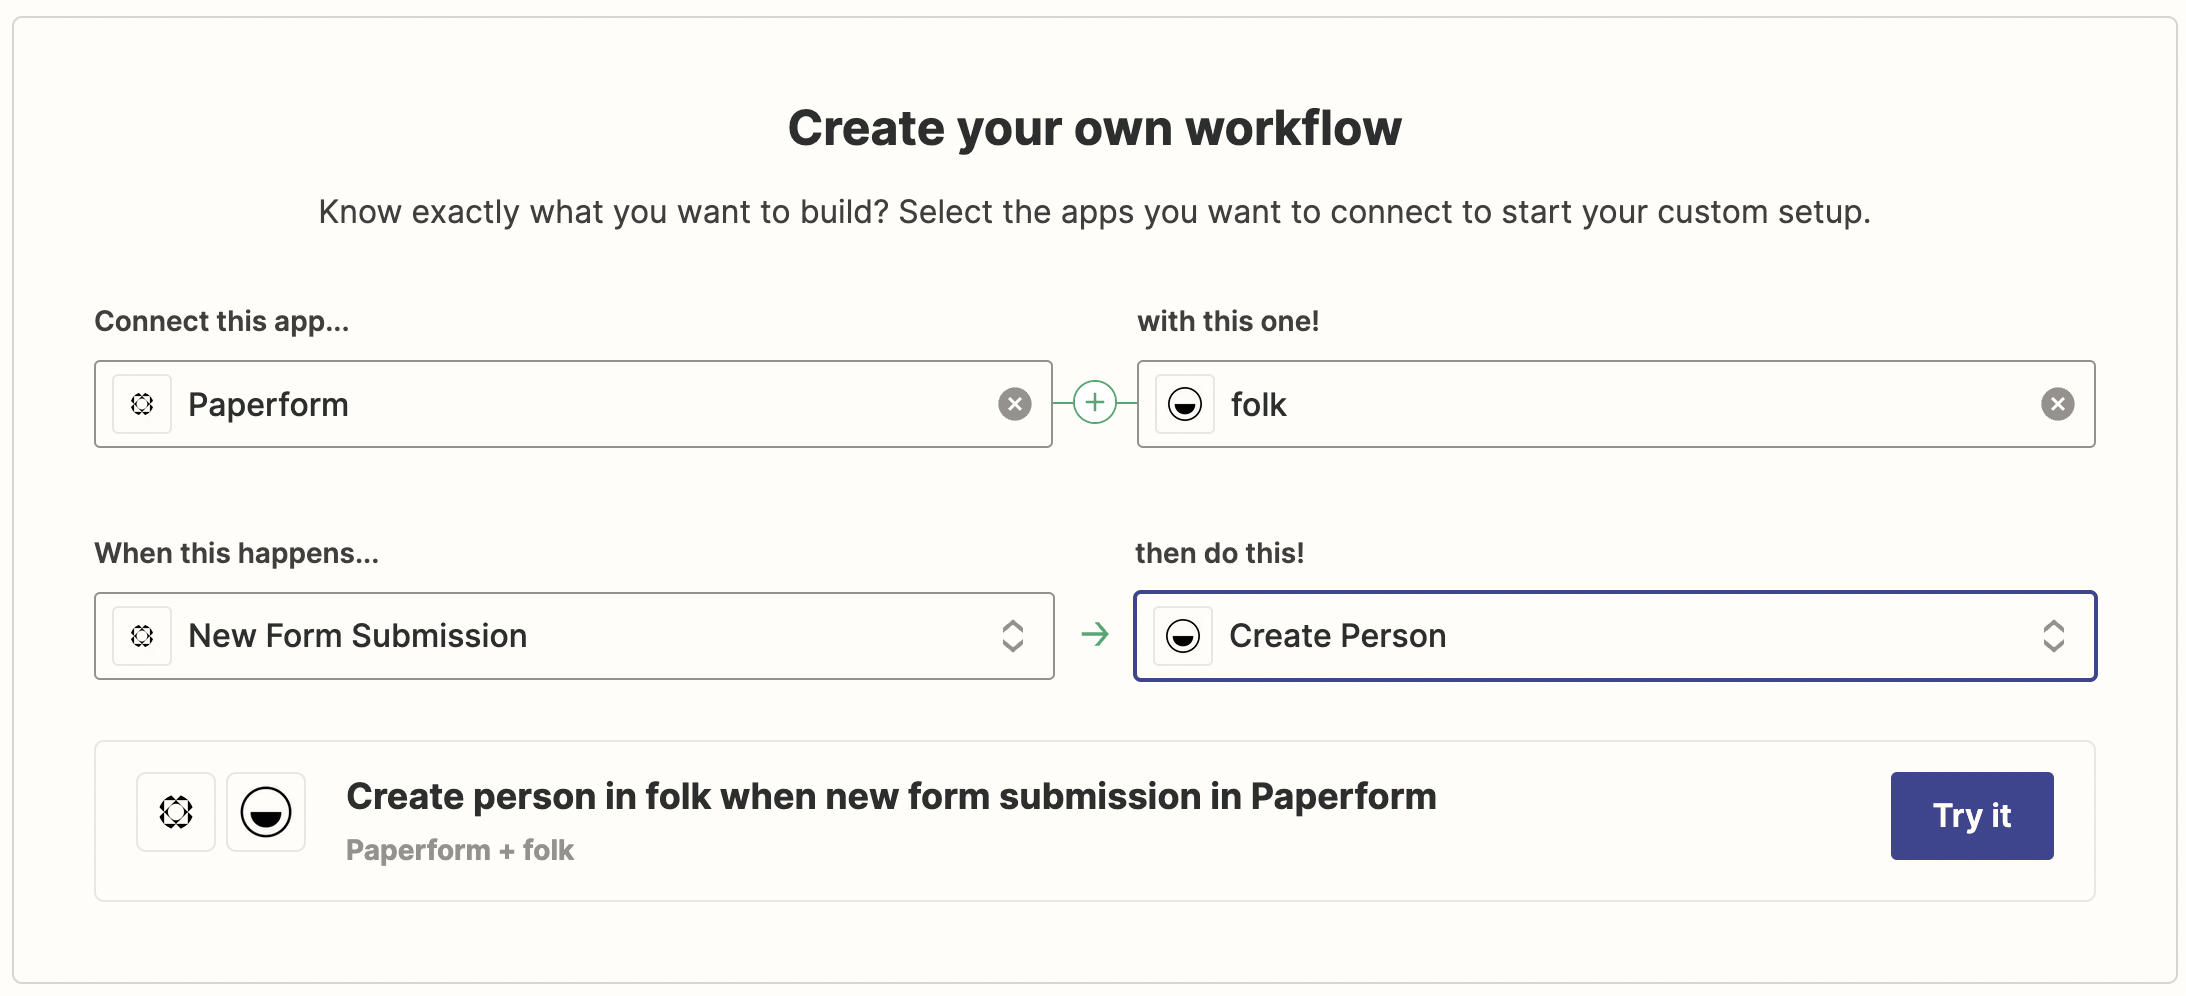
Task: Focus the Paperform app input field
Action: (x=573, y=404)
